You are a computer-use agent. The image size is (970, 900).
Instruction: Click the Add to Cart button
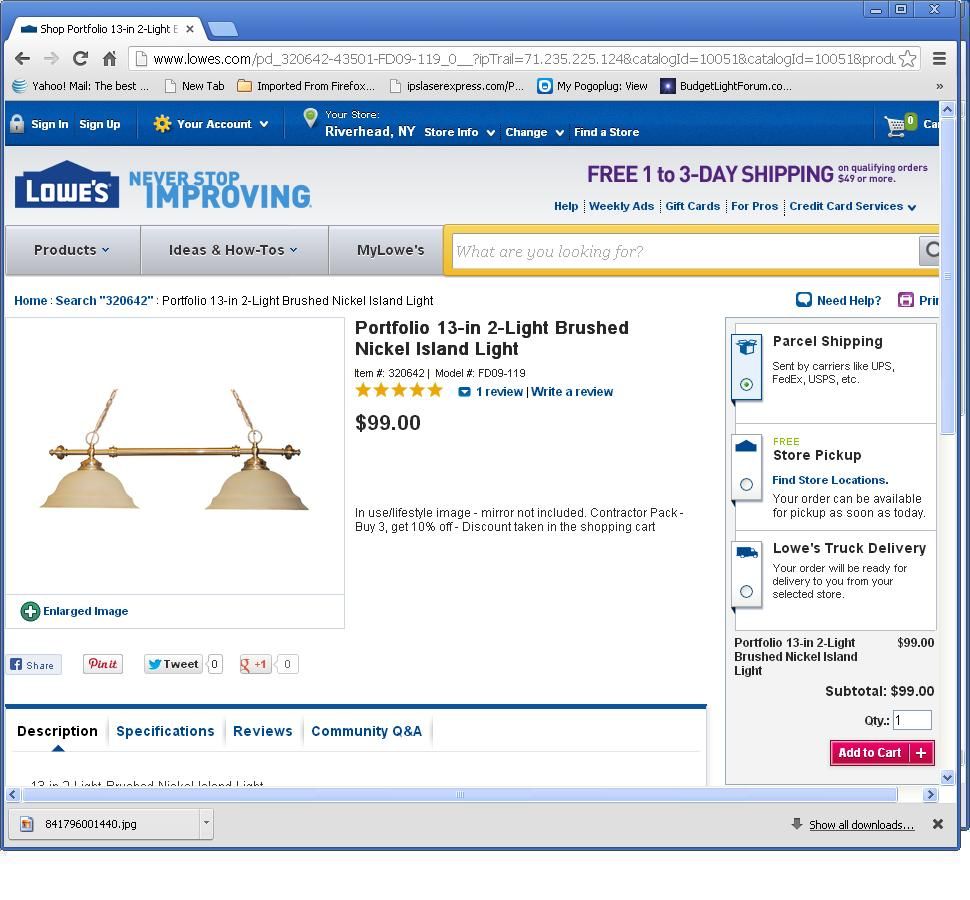tap(882, 753)
